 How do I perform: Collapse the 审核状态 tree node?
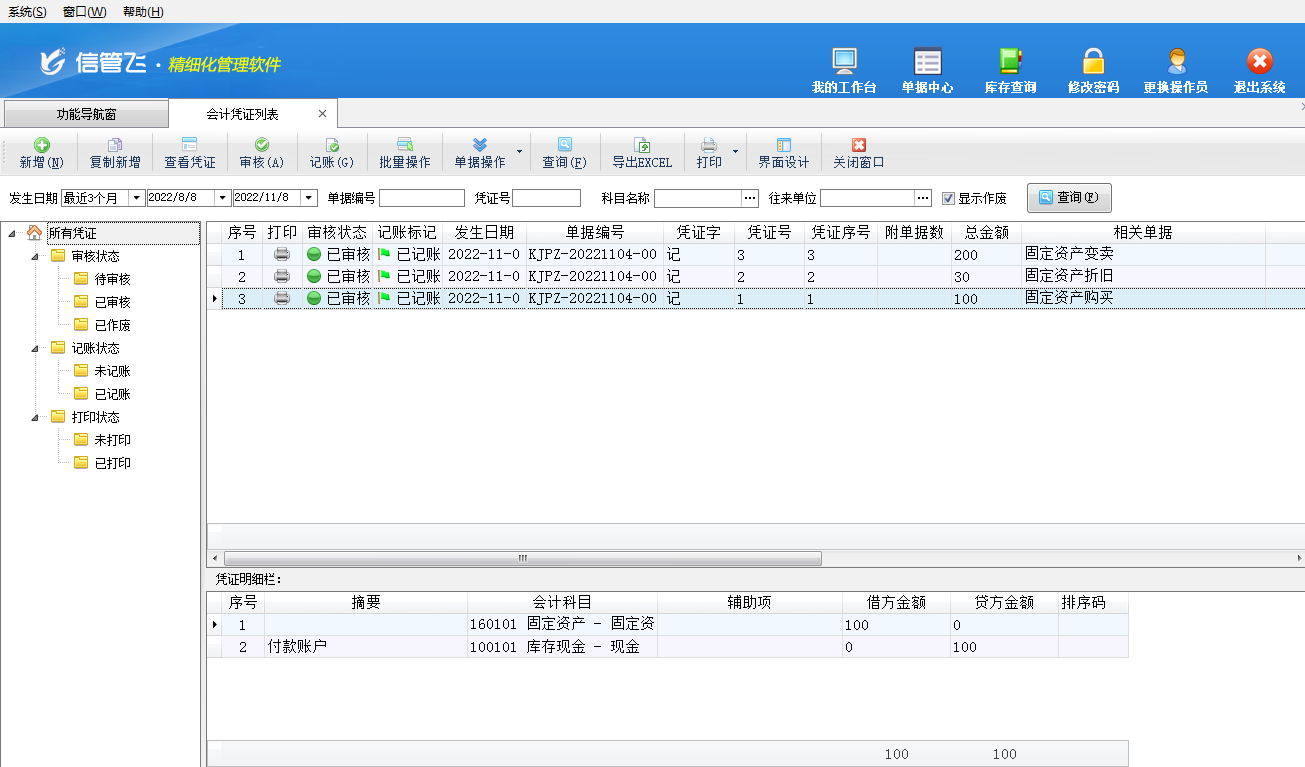point(35,256)
